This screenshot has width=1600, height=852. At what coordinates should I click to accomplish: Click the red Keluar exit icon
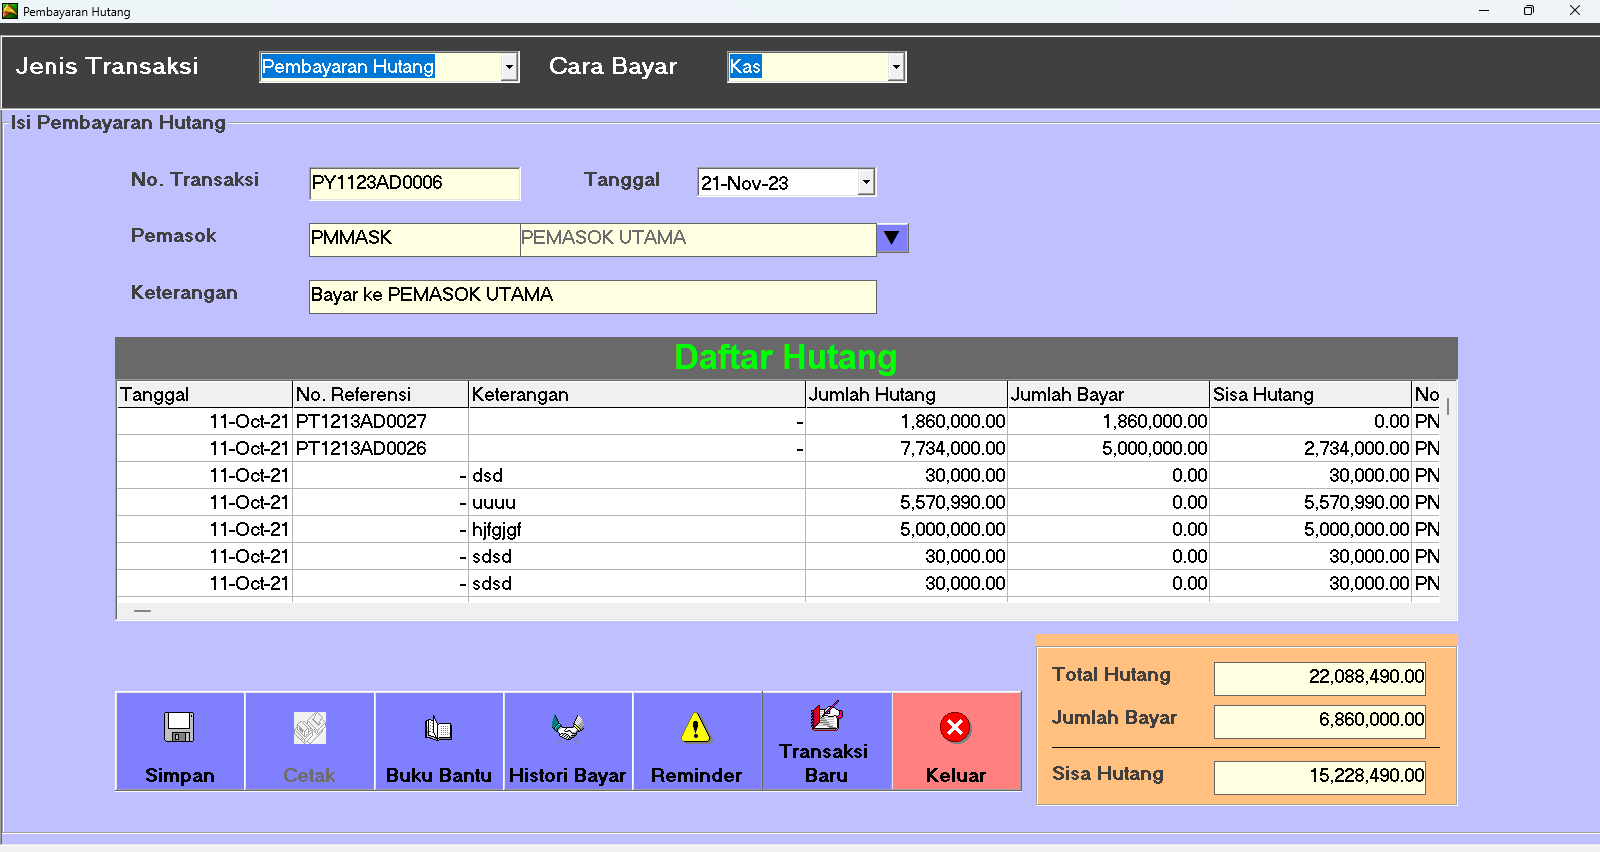coord(955,727)
